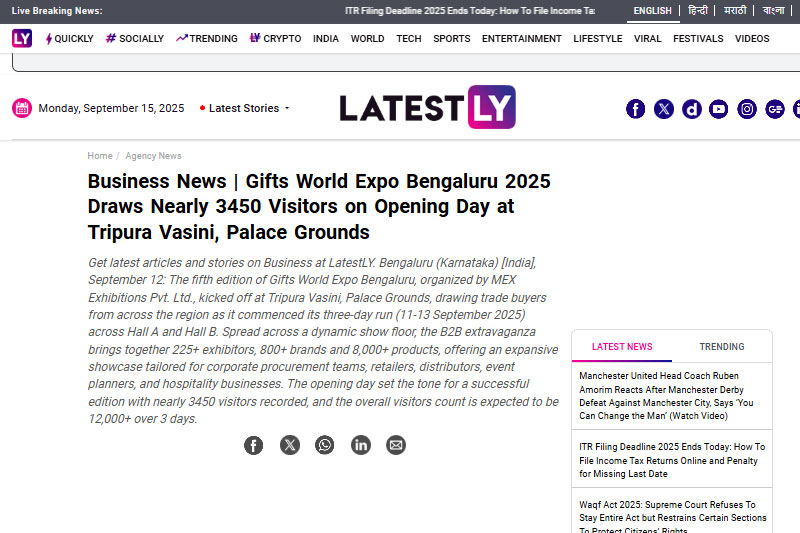Switch site language to Hindi
Image resolution: width=800 pixels, height=533 pixels.
tap(697, 11)
